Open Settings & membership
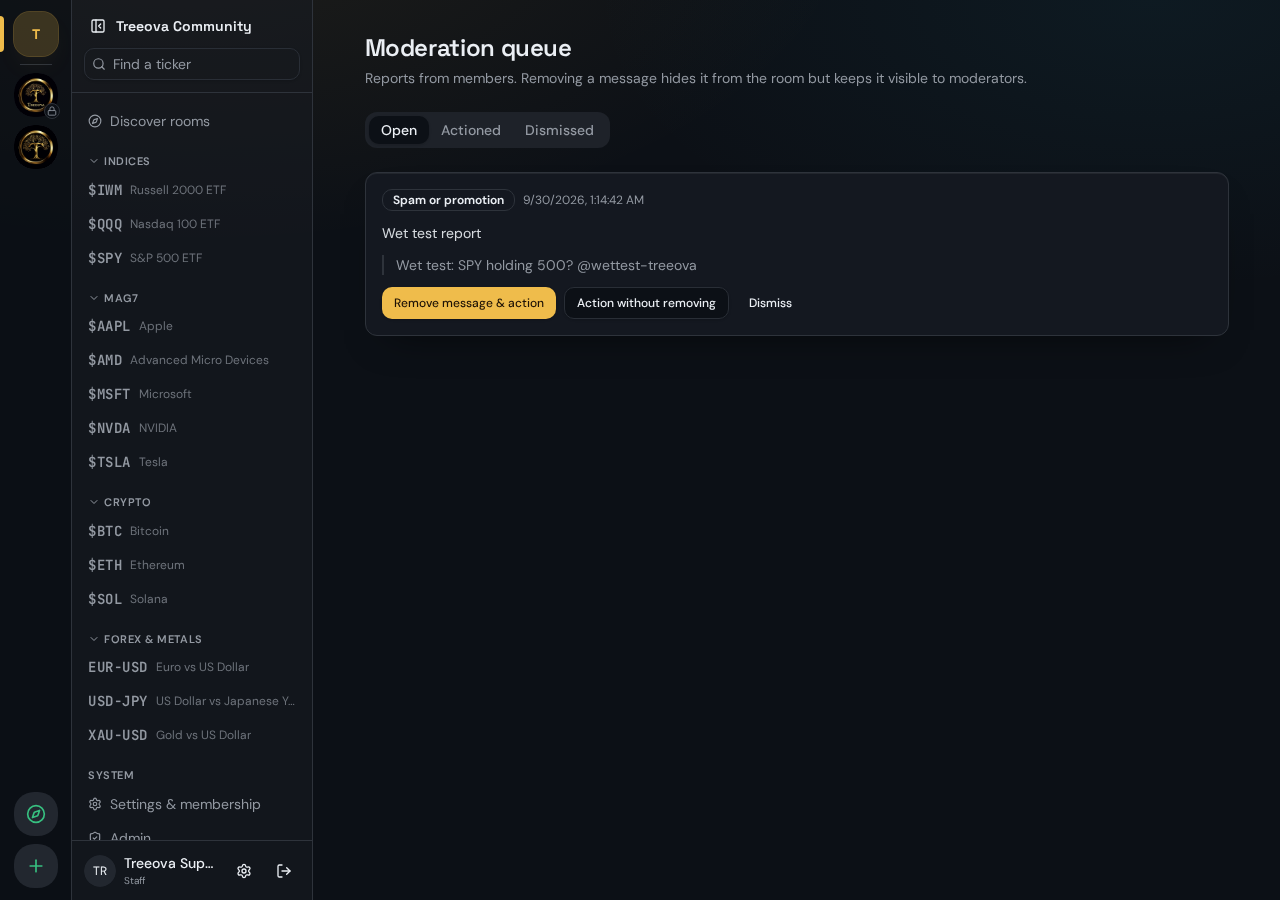The image size is (1280, 900). 192,804
